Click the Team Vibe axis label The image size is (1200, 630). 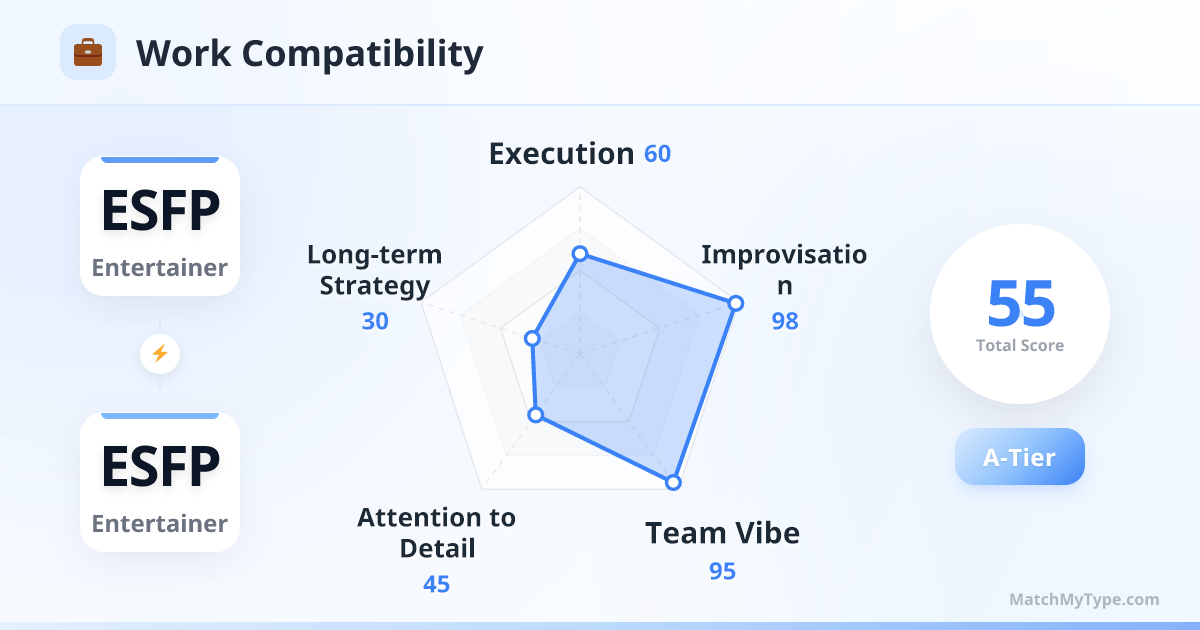[x=722, y=533]
